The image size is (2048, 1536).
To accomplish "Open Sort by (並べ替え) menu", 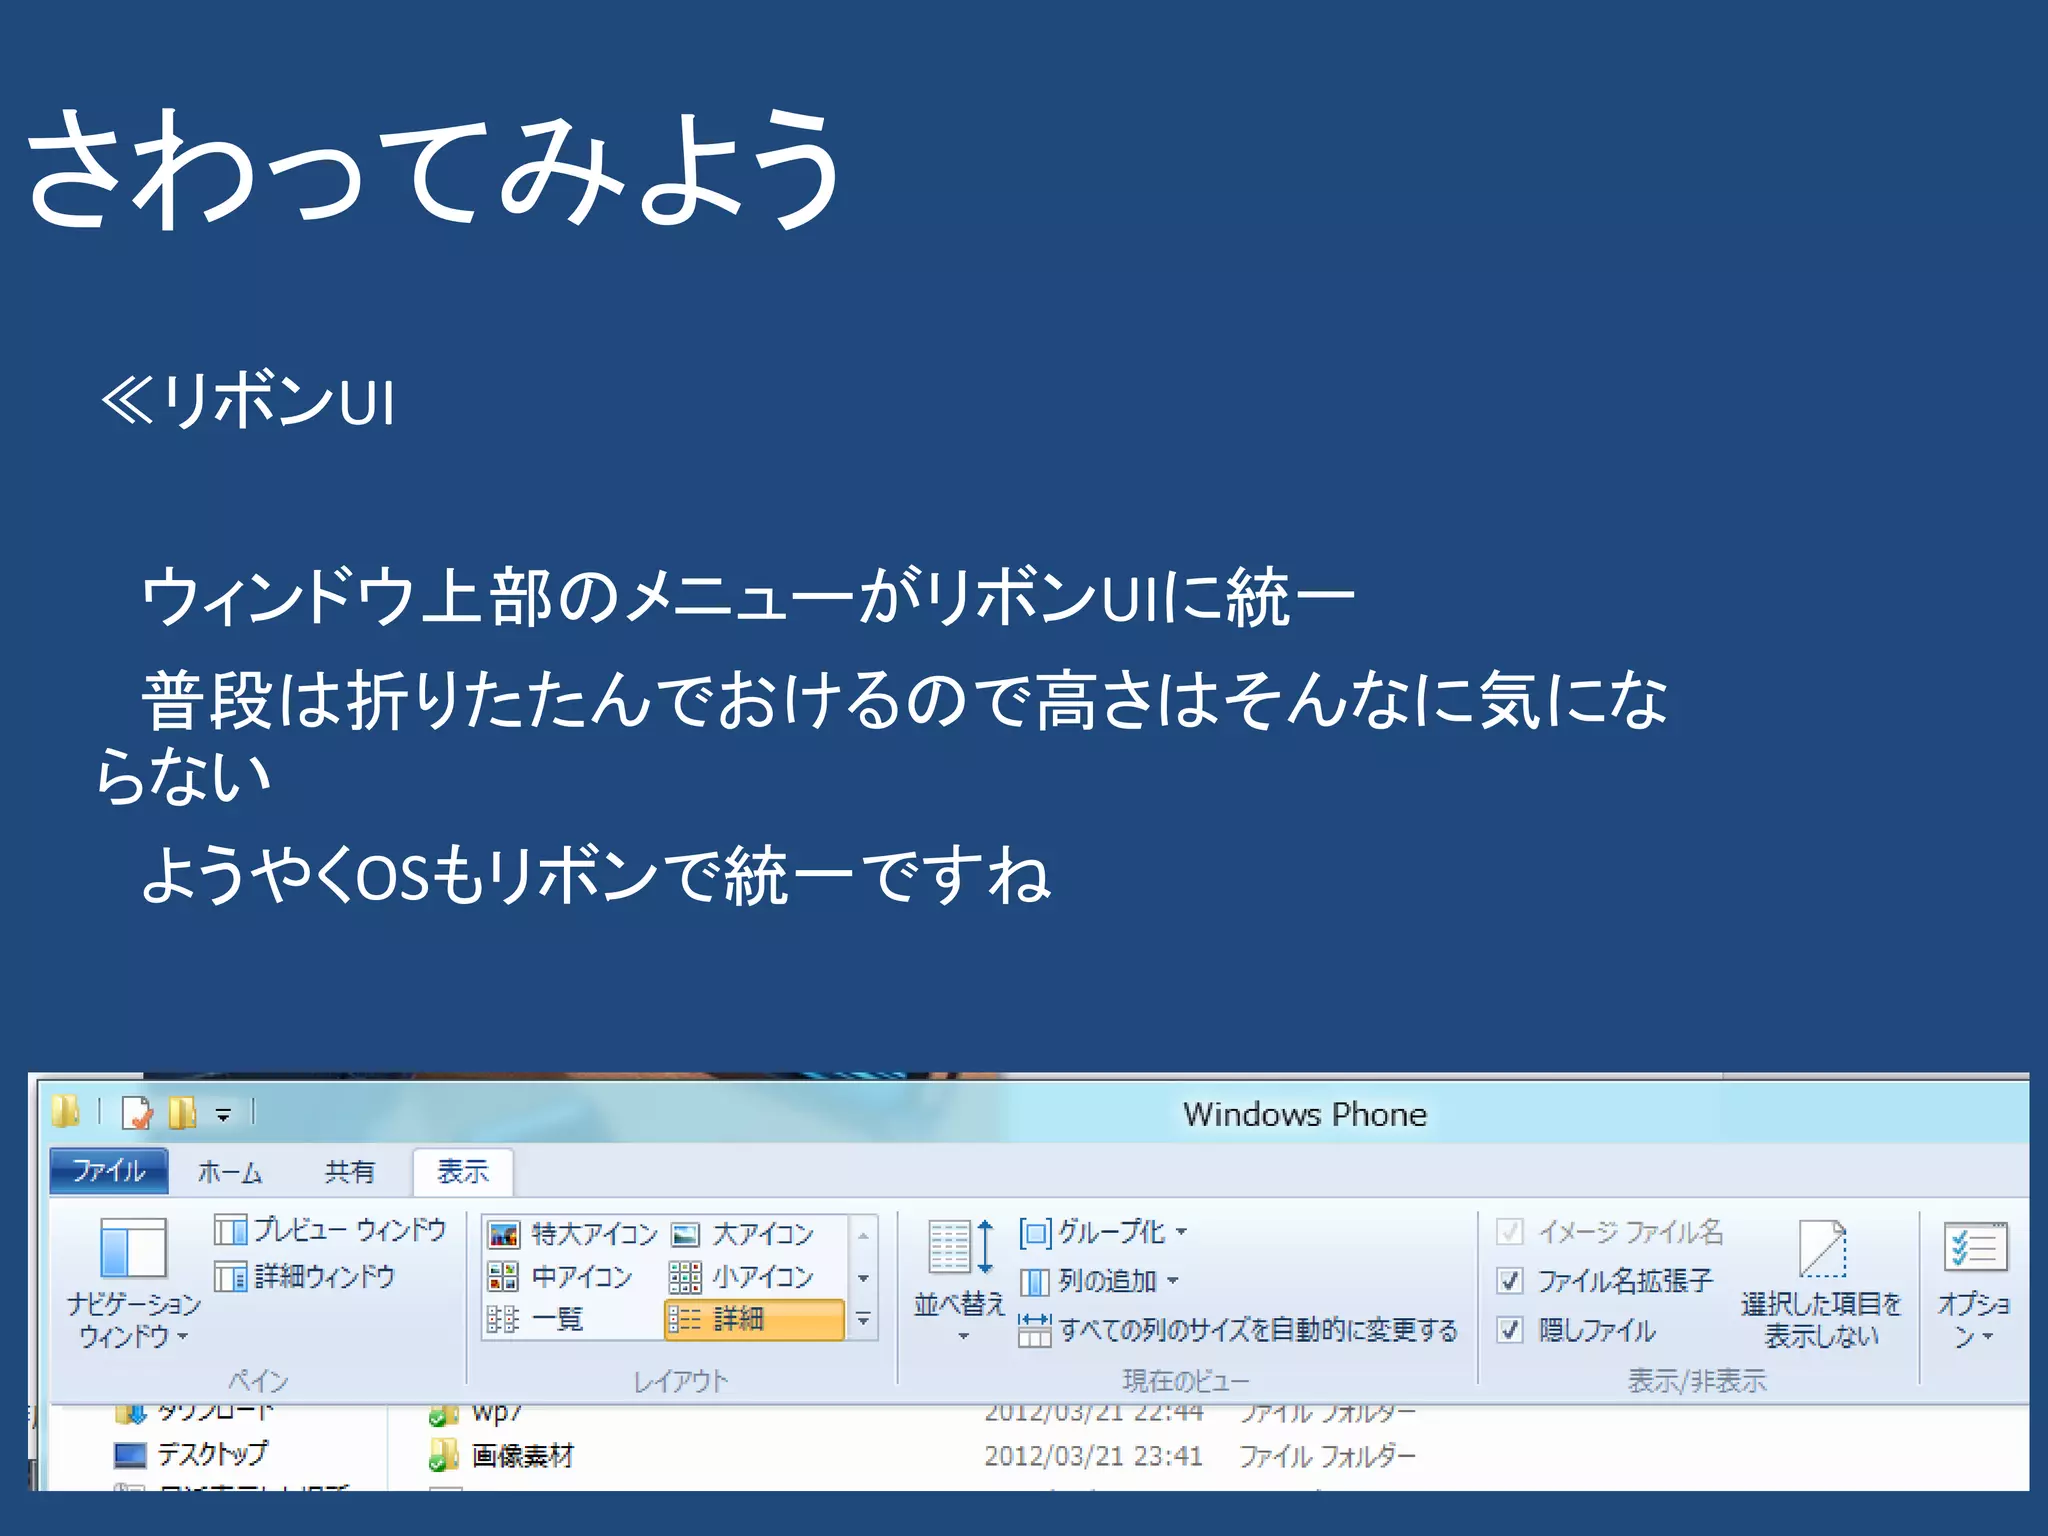I will pos(959,1280).
